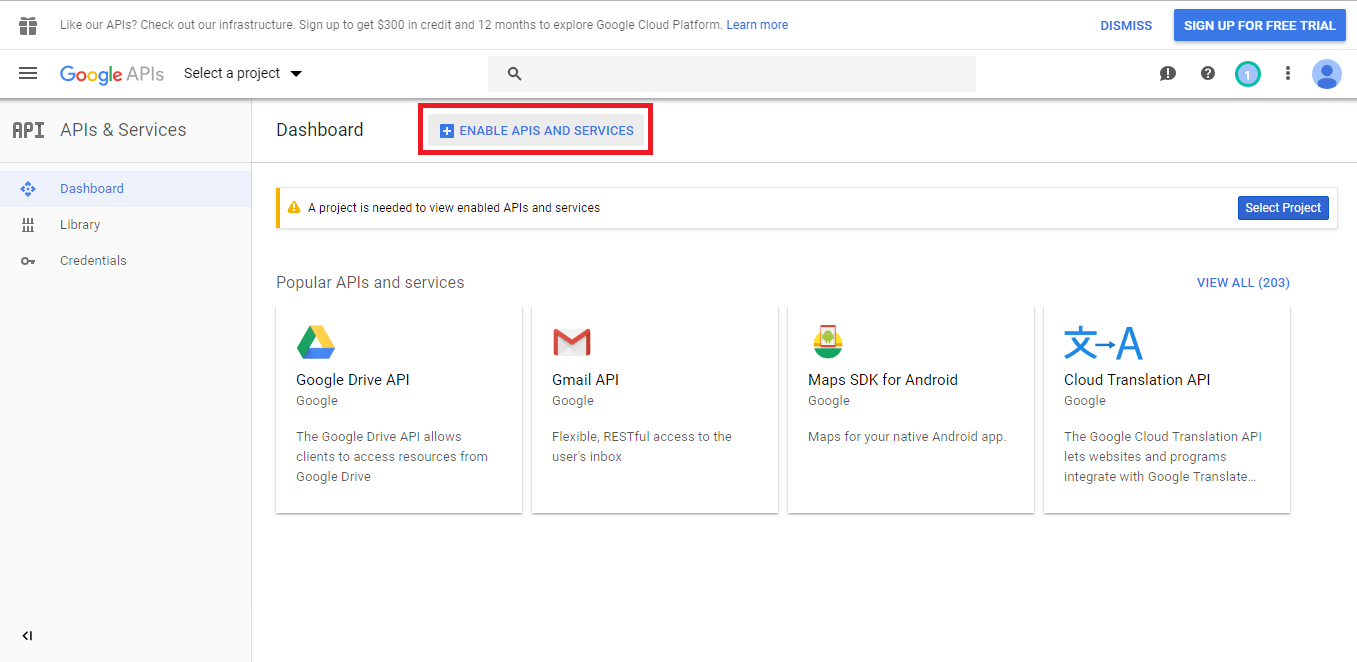Click the APIs & Services heading
Viewport: 1357px width, 662px height.
coord(123,130)
